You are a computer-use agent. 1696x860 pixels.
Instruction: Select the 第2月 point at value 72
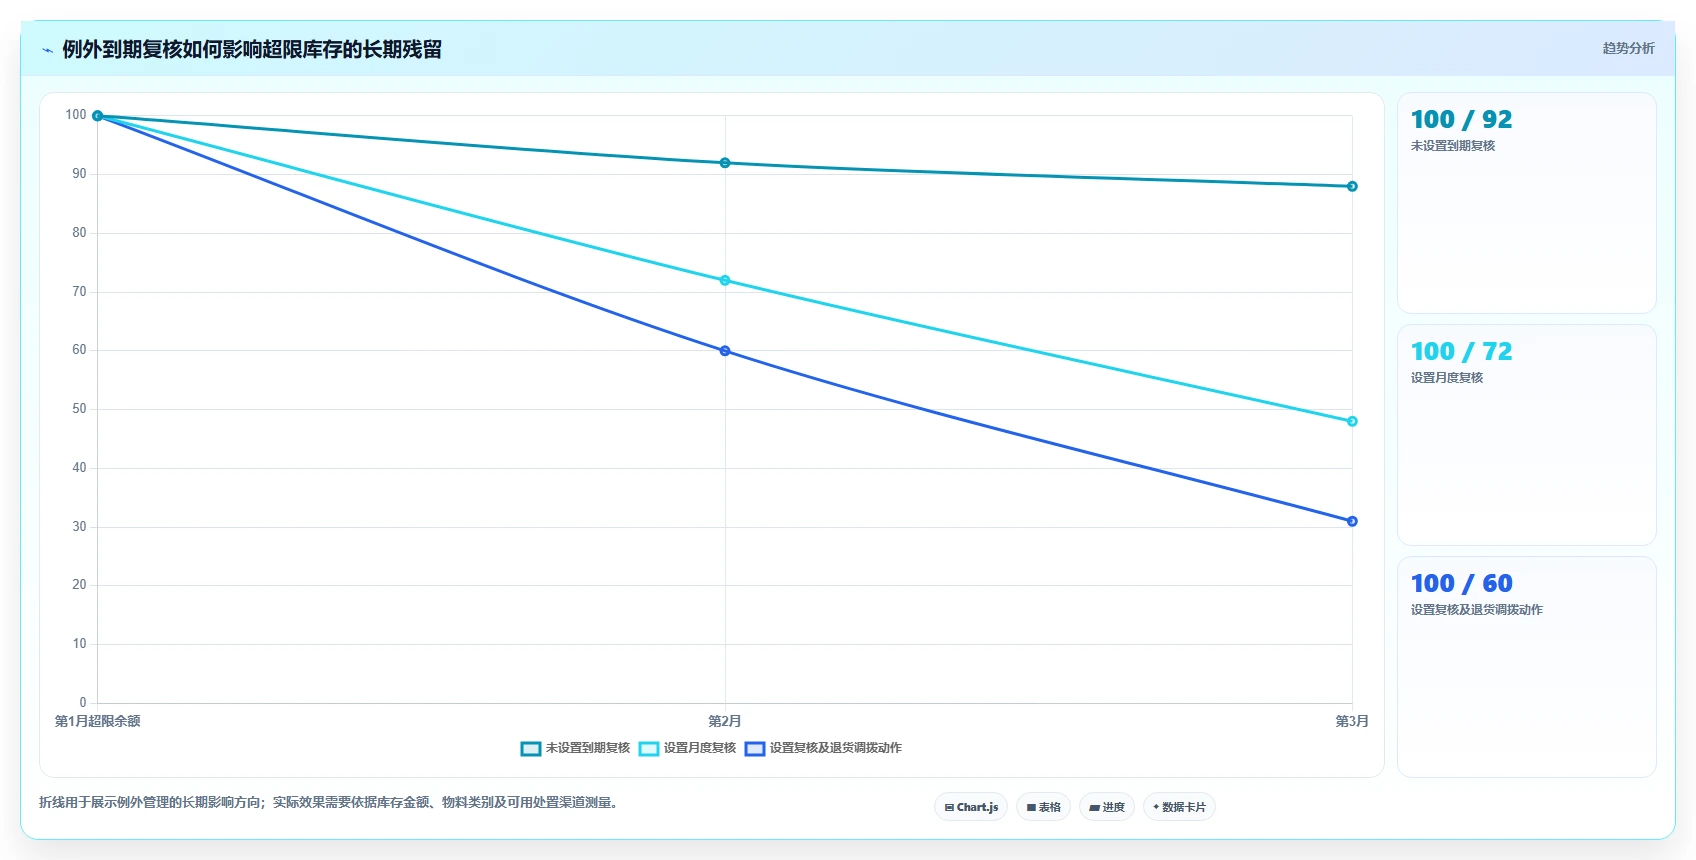[725, 280]
